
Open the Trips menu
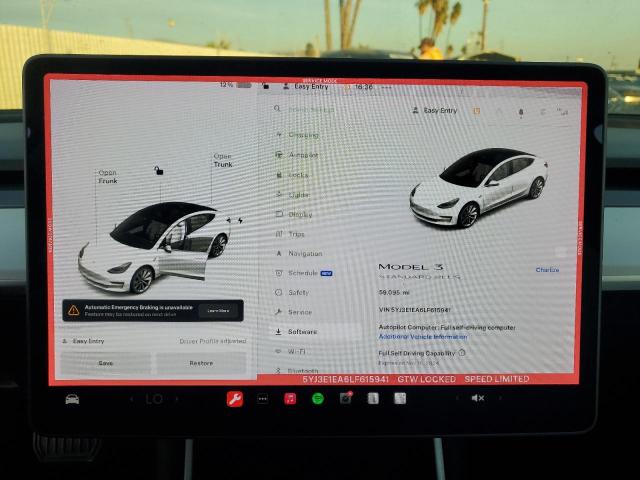tap(291, 234)
